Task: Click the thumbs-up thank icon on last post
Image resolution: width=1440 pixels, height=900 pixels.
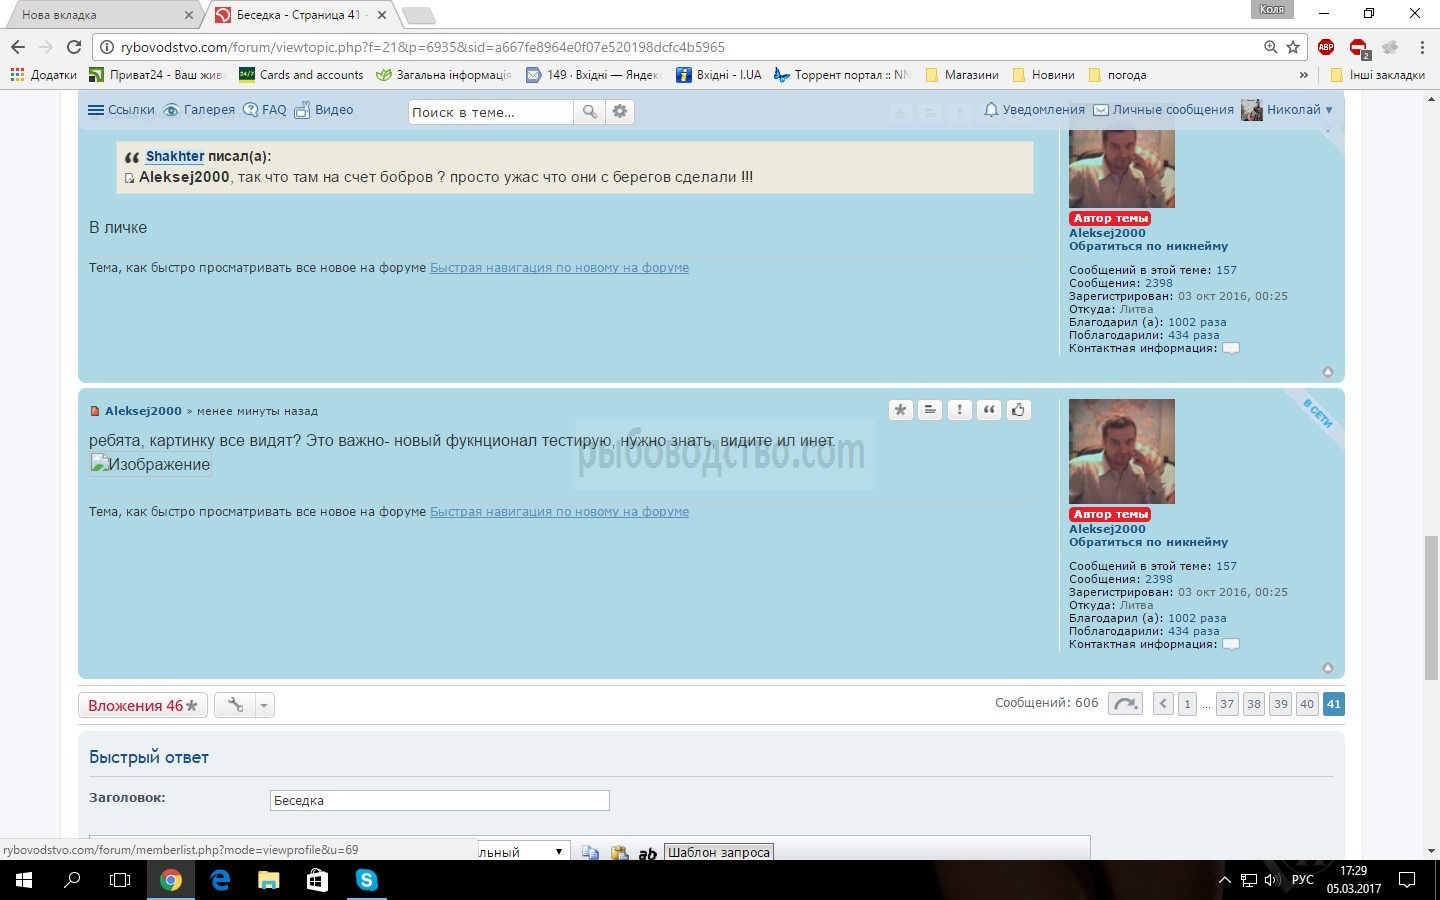Action: 1018,410
